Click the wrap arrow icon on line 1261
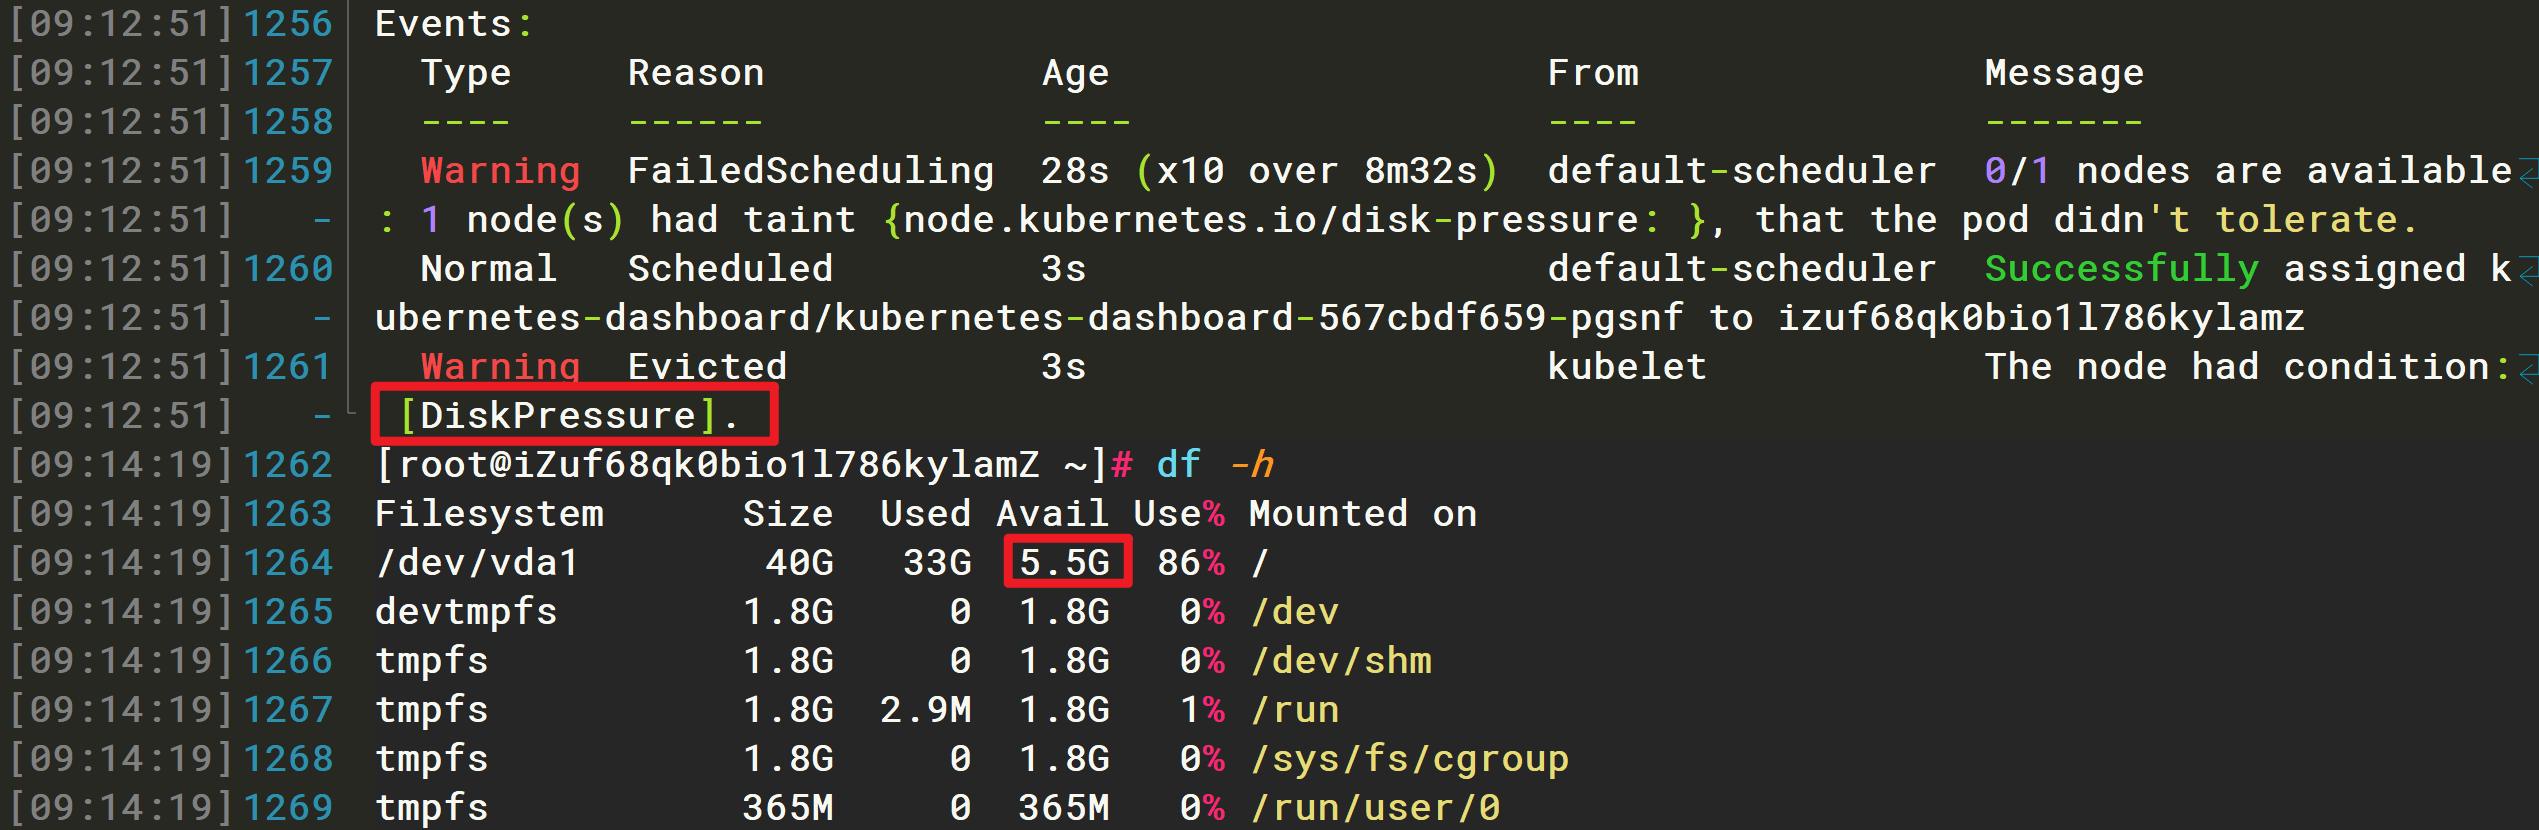 click(x=2529, y=368)
